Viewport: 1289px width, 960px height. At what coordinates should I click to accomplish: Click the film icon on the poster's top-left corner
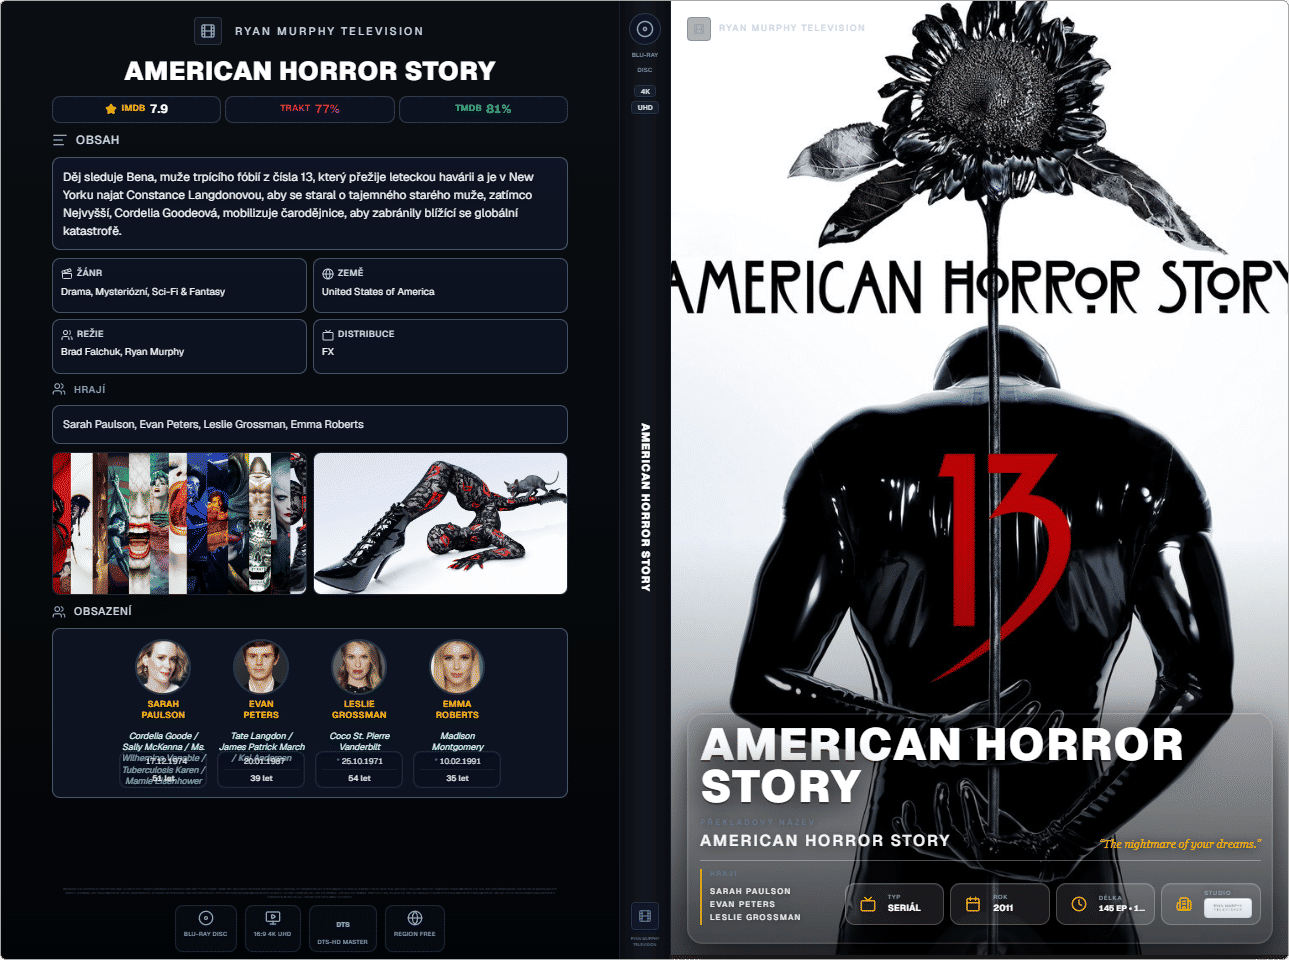click(699, 28)
